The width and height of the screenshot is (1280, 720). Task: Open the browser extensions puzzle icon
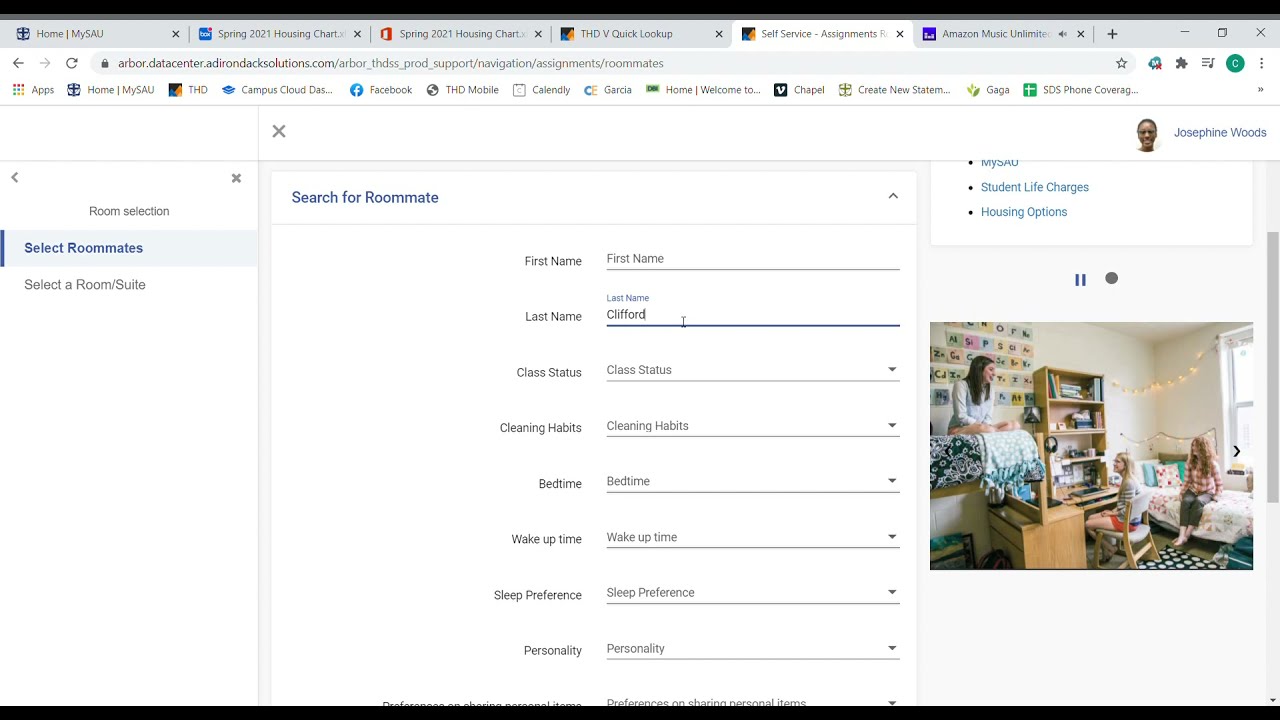pos(1181,63)
